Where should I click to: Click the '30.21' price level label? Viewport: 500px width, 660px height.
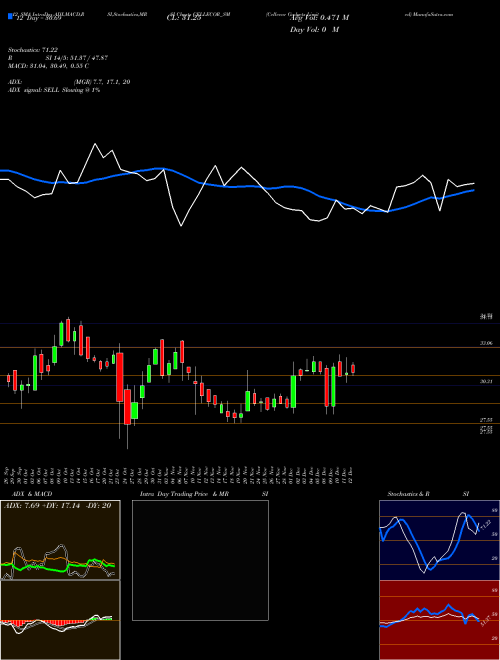point(486,381)
